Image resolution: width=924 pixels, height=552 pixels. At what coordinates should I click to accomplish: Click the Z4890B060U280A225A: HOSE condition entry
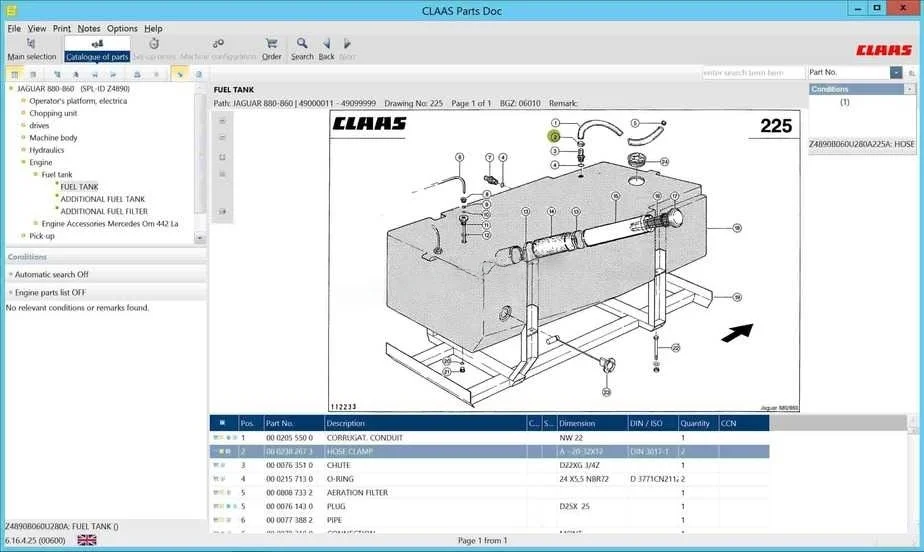[x=862, y=144]
